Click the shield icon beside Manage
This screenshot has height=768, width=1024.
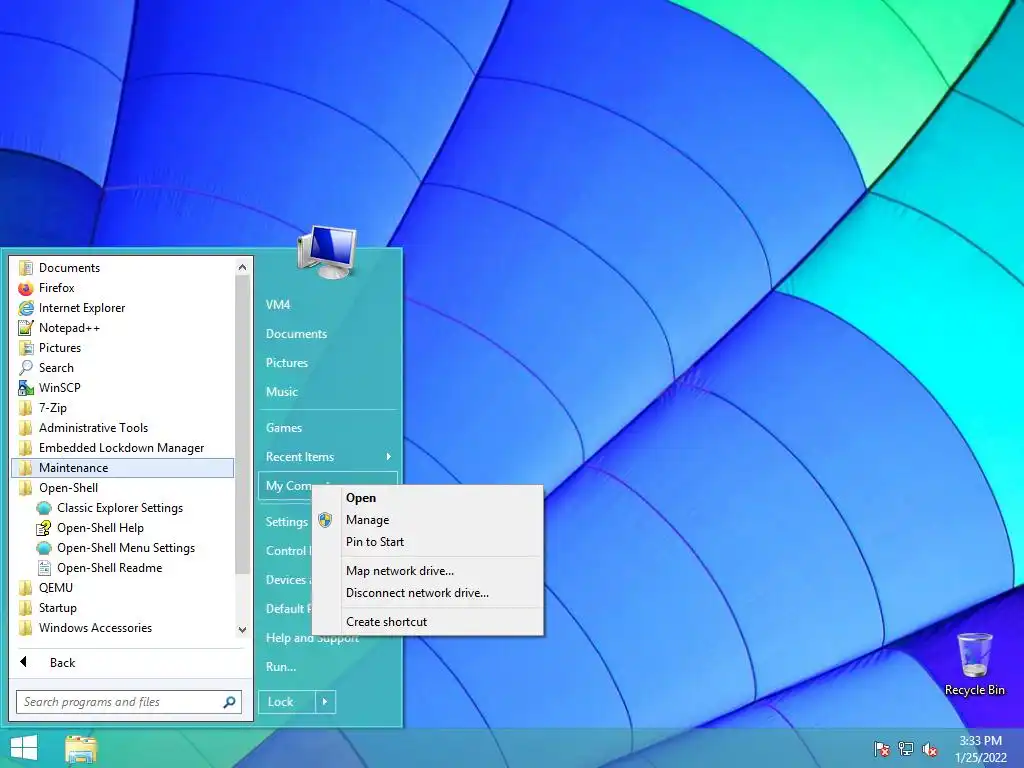325,520
